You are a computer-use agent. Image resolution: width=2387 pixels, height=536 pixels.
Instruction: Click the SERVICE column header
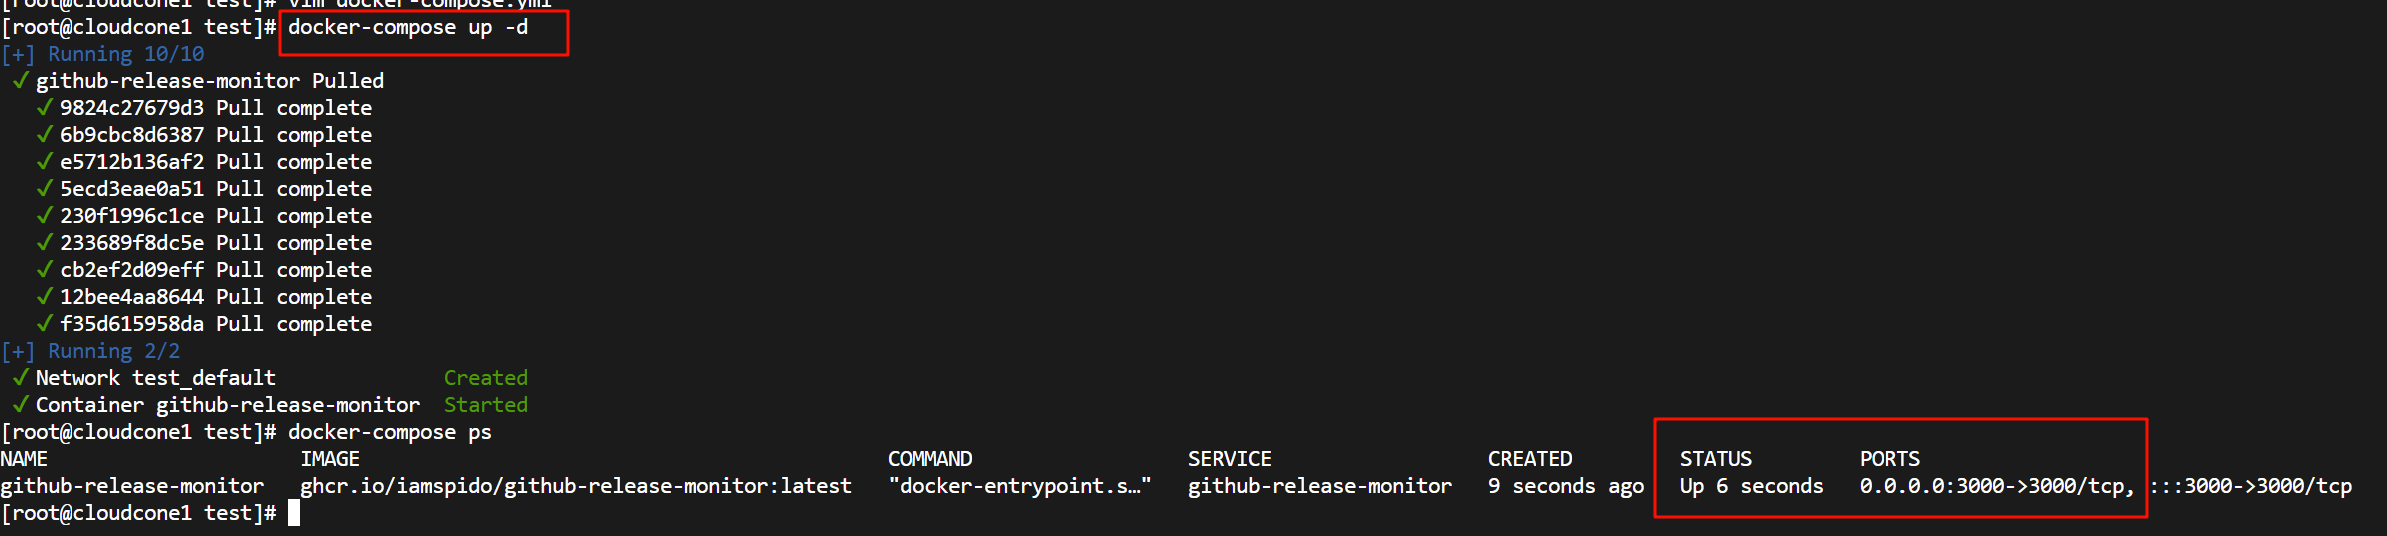1230,459
